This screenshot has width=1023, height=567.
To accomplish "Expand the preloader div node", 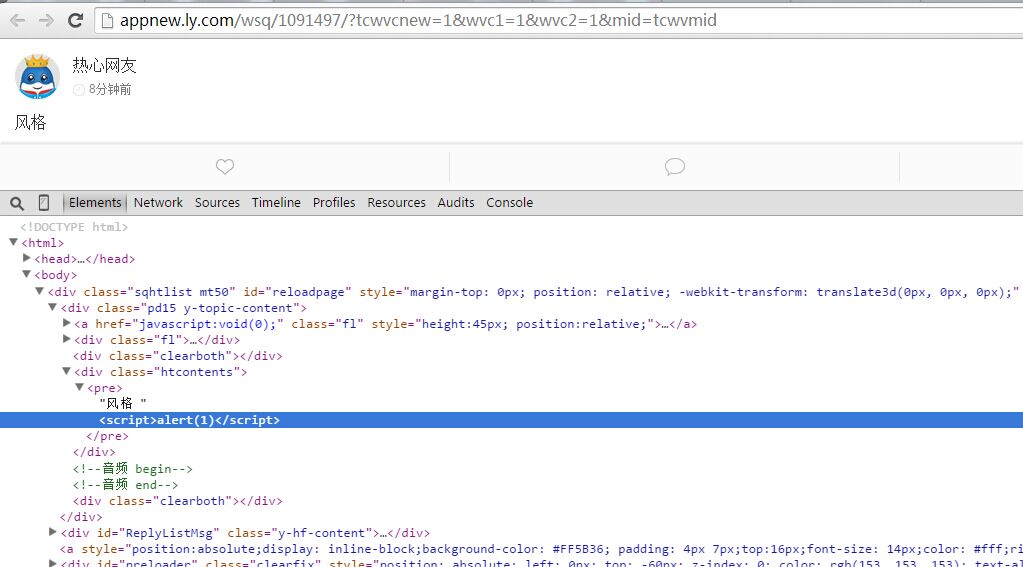I will point(53,562).
